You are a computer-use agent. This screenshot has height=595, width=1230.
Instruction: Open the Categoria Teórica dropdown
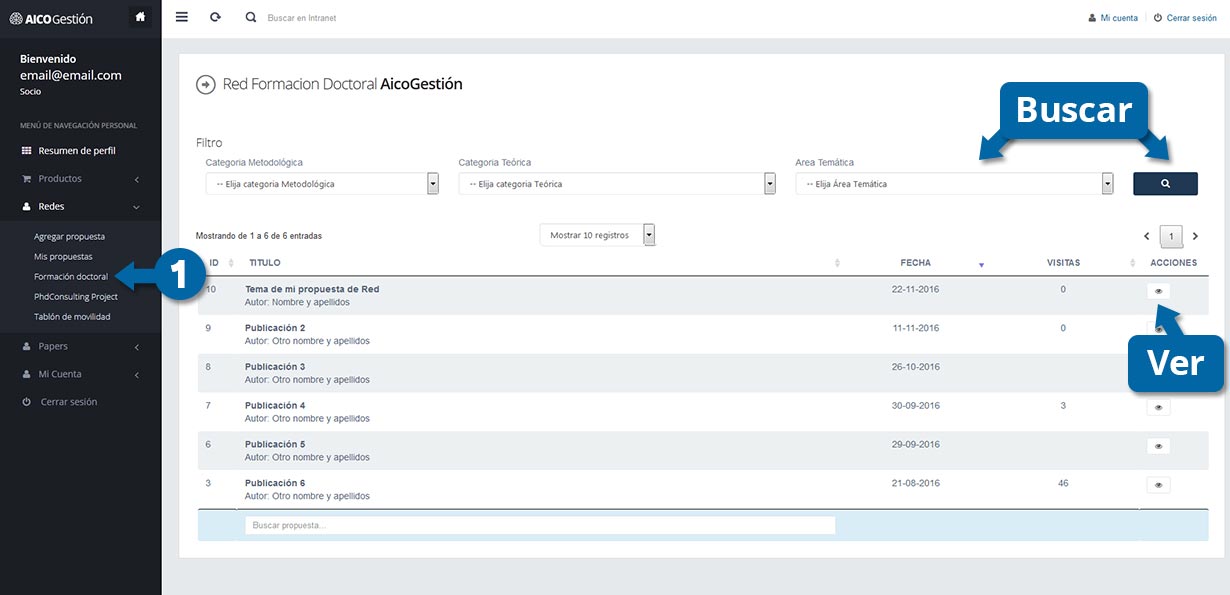(617, 184)
